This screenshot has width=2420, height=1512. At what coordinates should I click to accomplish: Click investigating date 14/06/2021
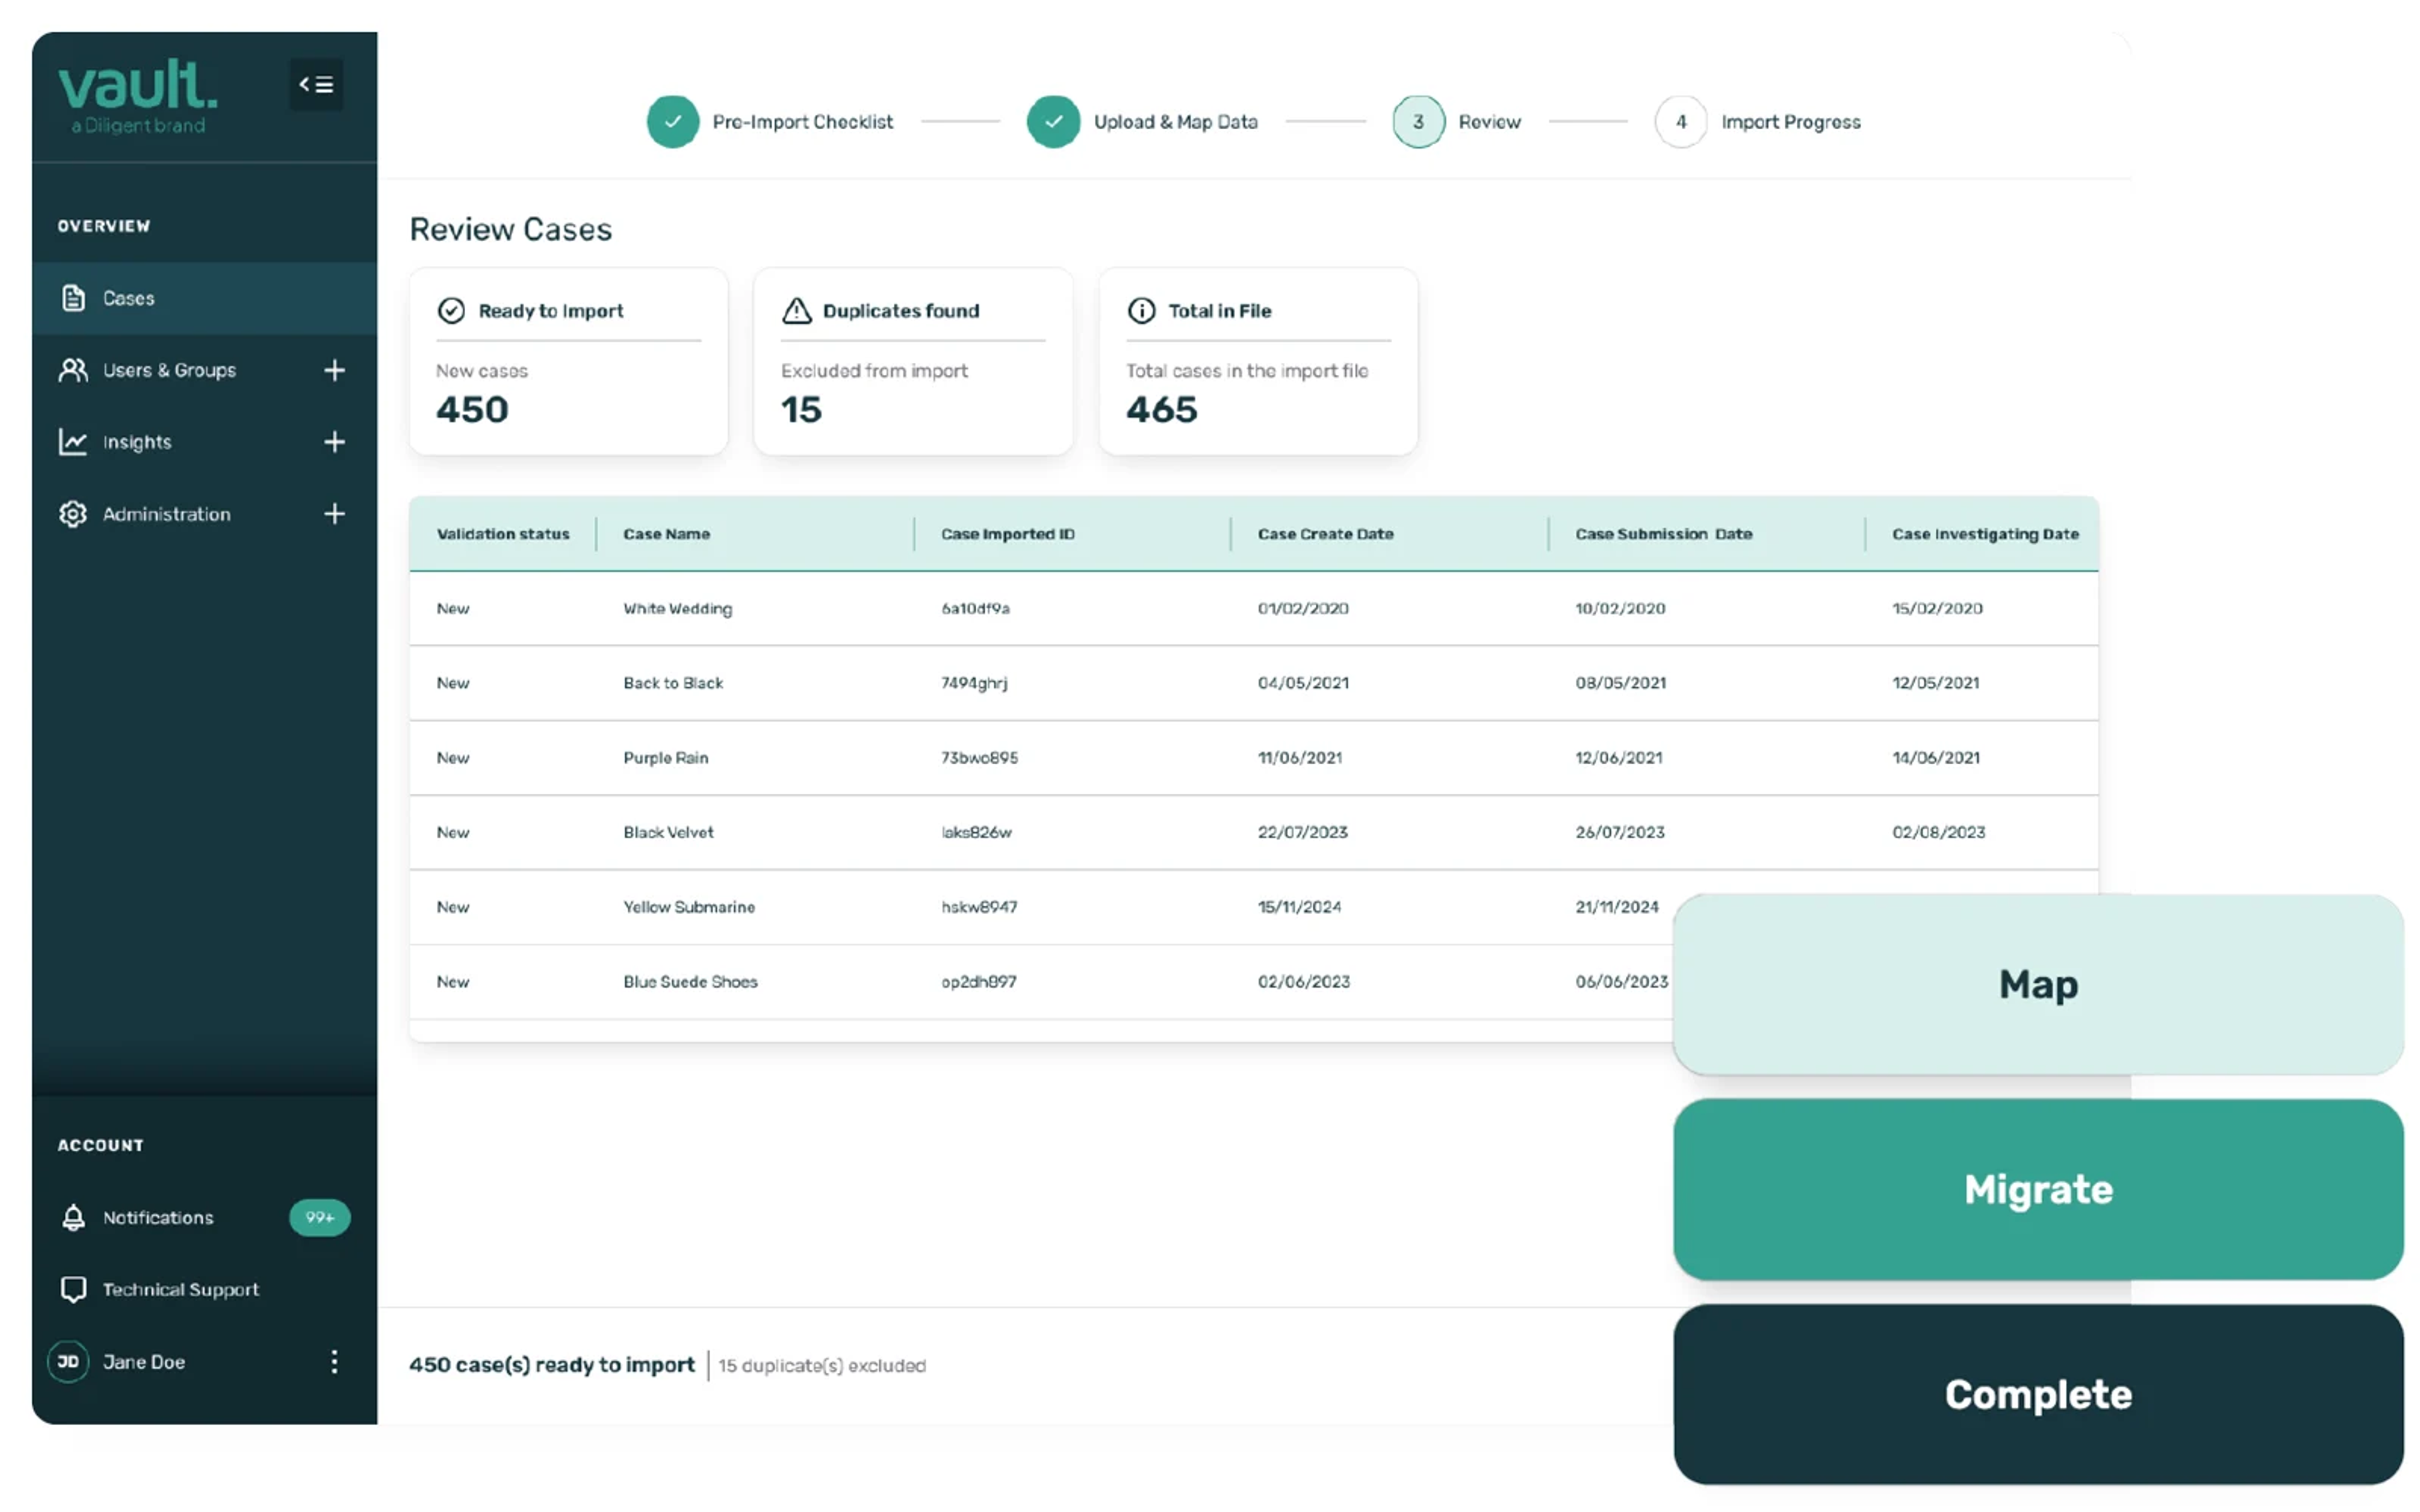pyautogui.click(x=1935, y=758)
